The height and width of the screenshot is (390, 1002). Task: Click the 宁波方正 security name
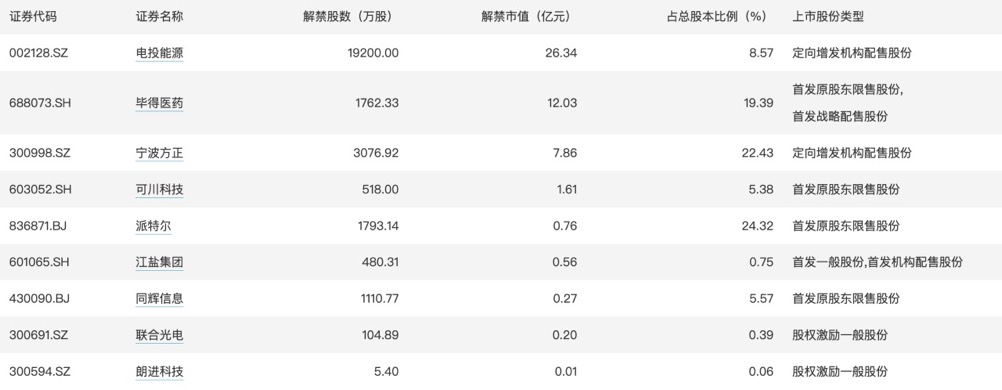point(160,153)
